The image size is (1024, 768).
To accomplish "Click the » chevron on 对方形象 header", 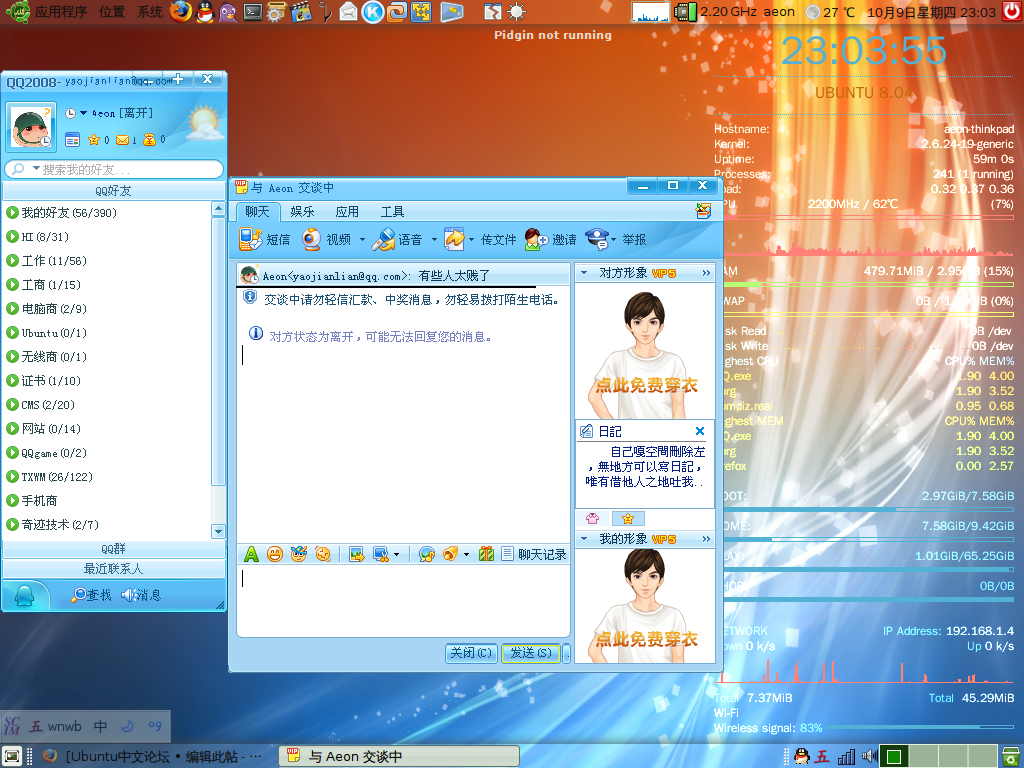I will point(706,273).
